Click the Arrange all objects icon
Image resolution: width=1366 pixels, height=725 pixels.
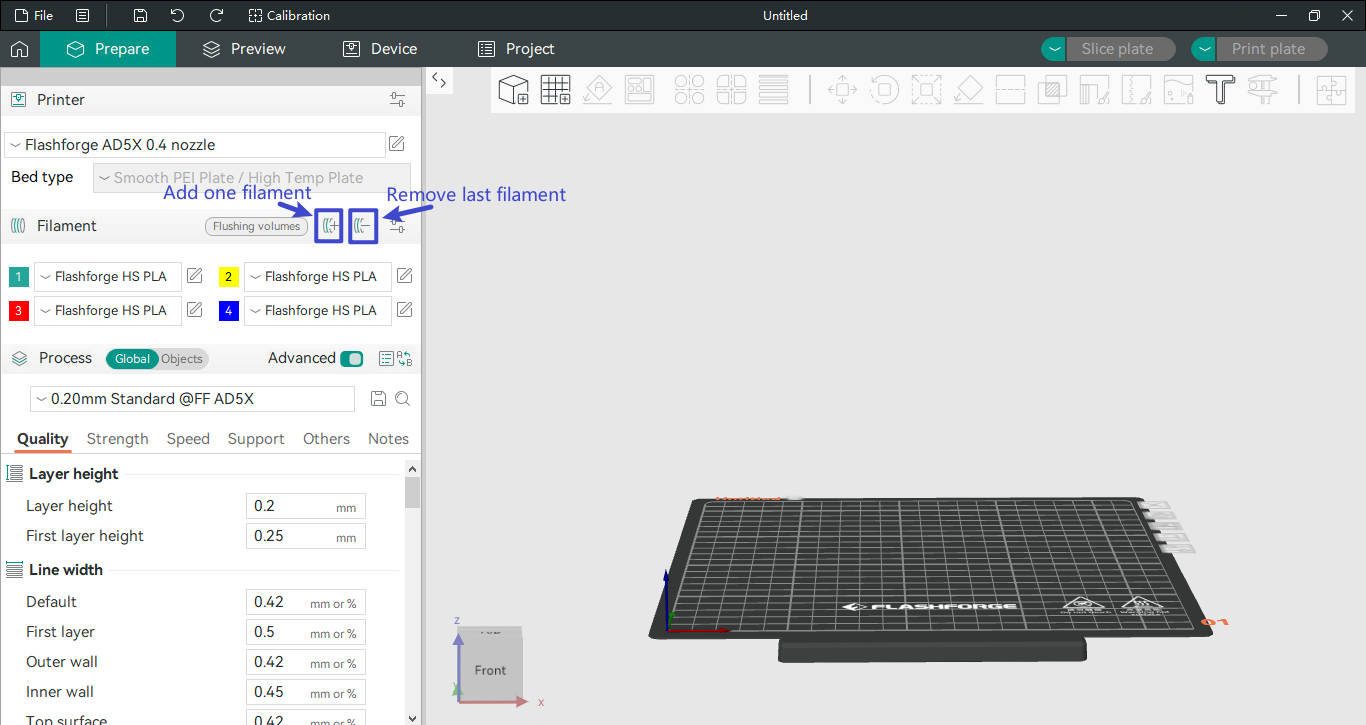[640, 90]
